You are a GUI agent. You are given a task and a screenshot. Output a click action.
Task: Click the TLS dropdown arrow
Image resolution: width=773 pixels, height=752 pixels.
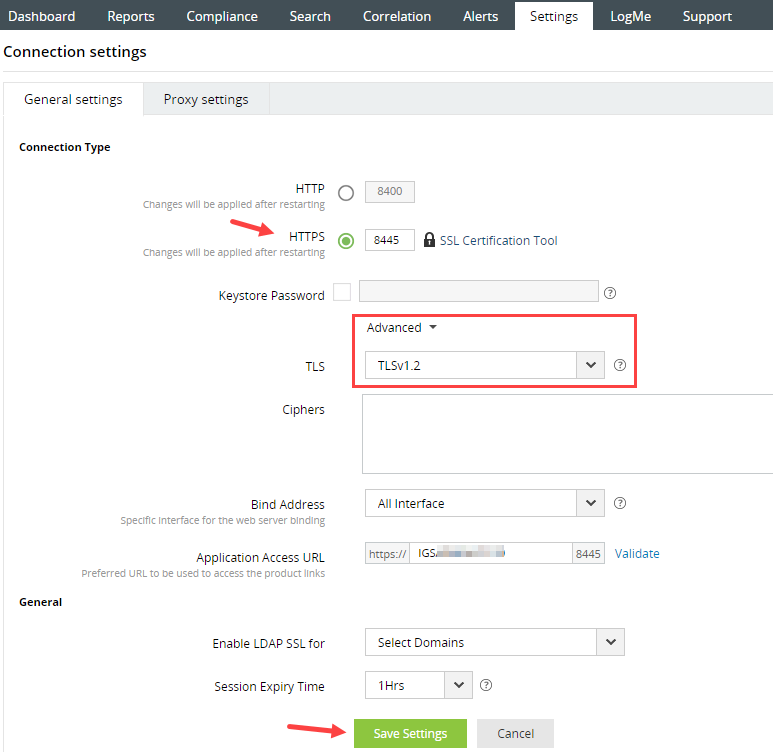[x=591, y=365]
